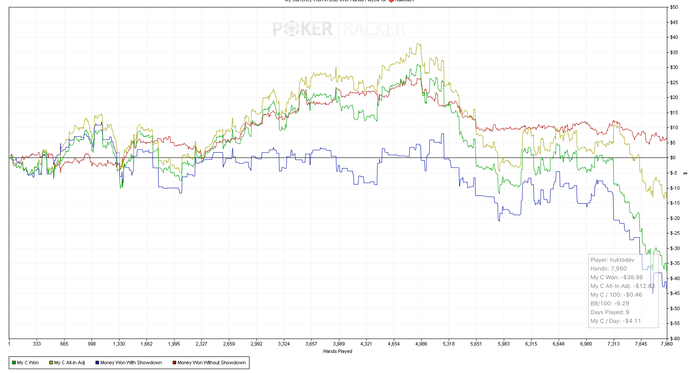The image size is (700, 373).
Task: Click the 7,313 tick on the x-axis
Action: (x=613, y=344)
